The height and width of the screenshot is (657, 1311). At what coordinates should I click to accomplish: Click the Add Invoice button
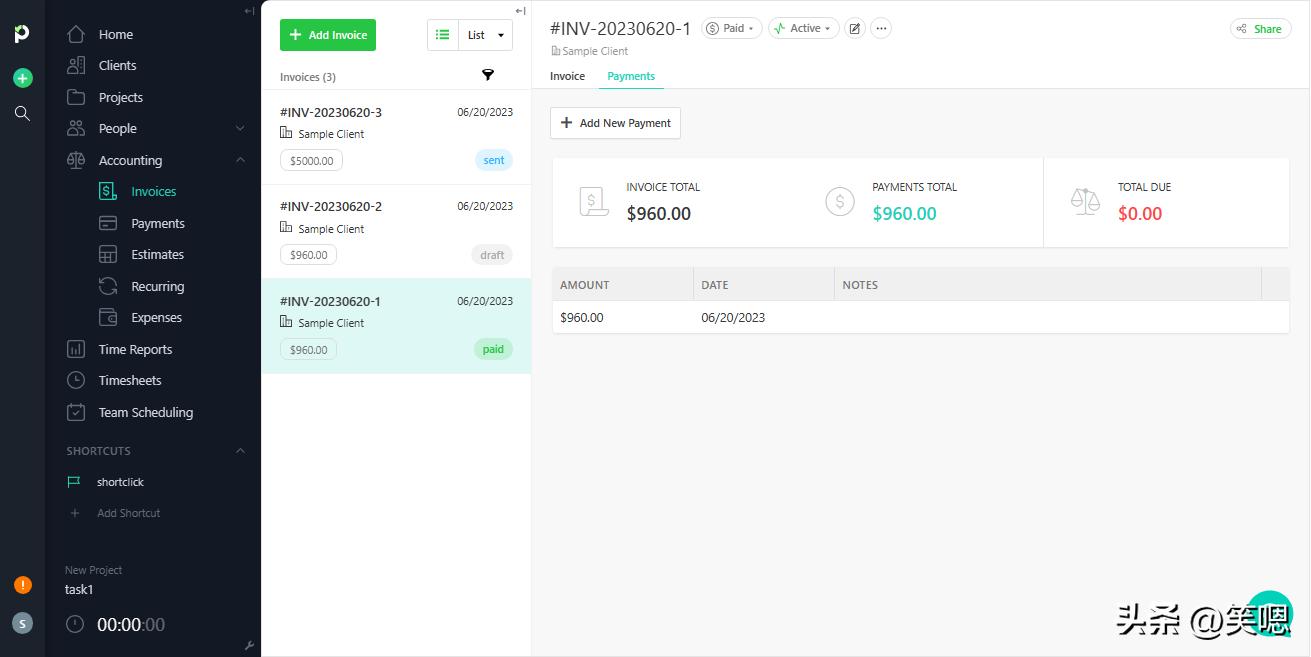click(x=328, y=35)
